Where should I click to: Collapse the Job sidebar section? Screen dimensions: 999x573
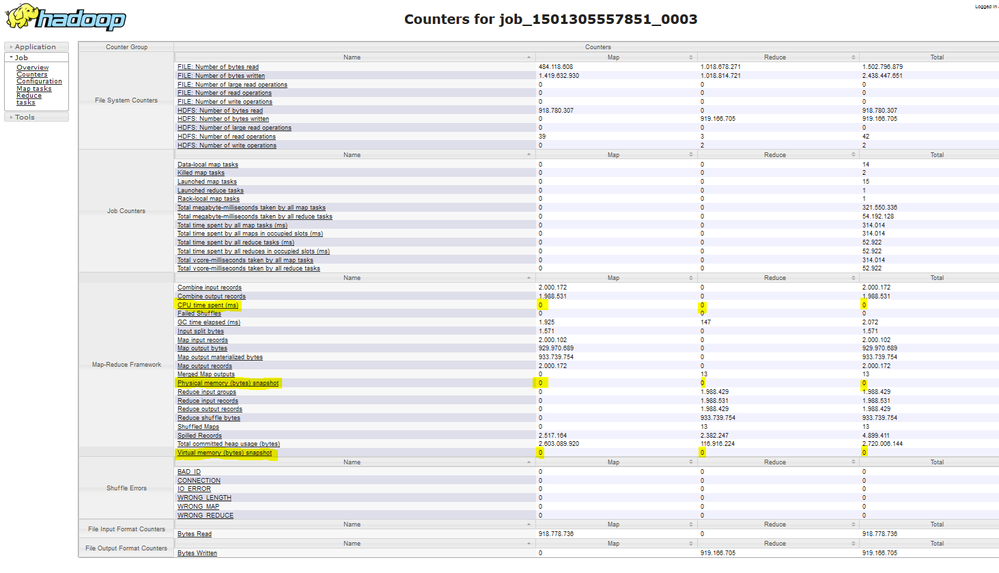pos(36,57)
